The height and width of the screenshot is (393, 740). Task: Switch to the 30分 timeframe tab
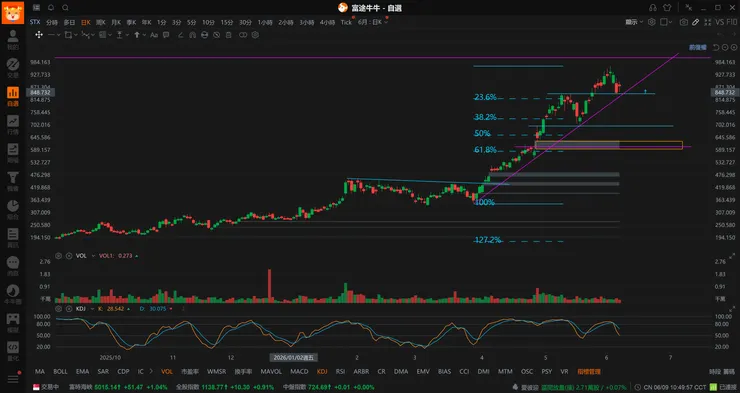245,22
